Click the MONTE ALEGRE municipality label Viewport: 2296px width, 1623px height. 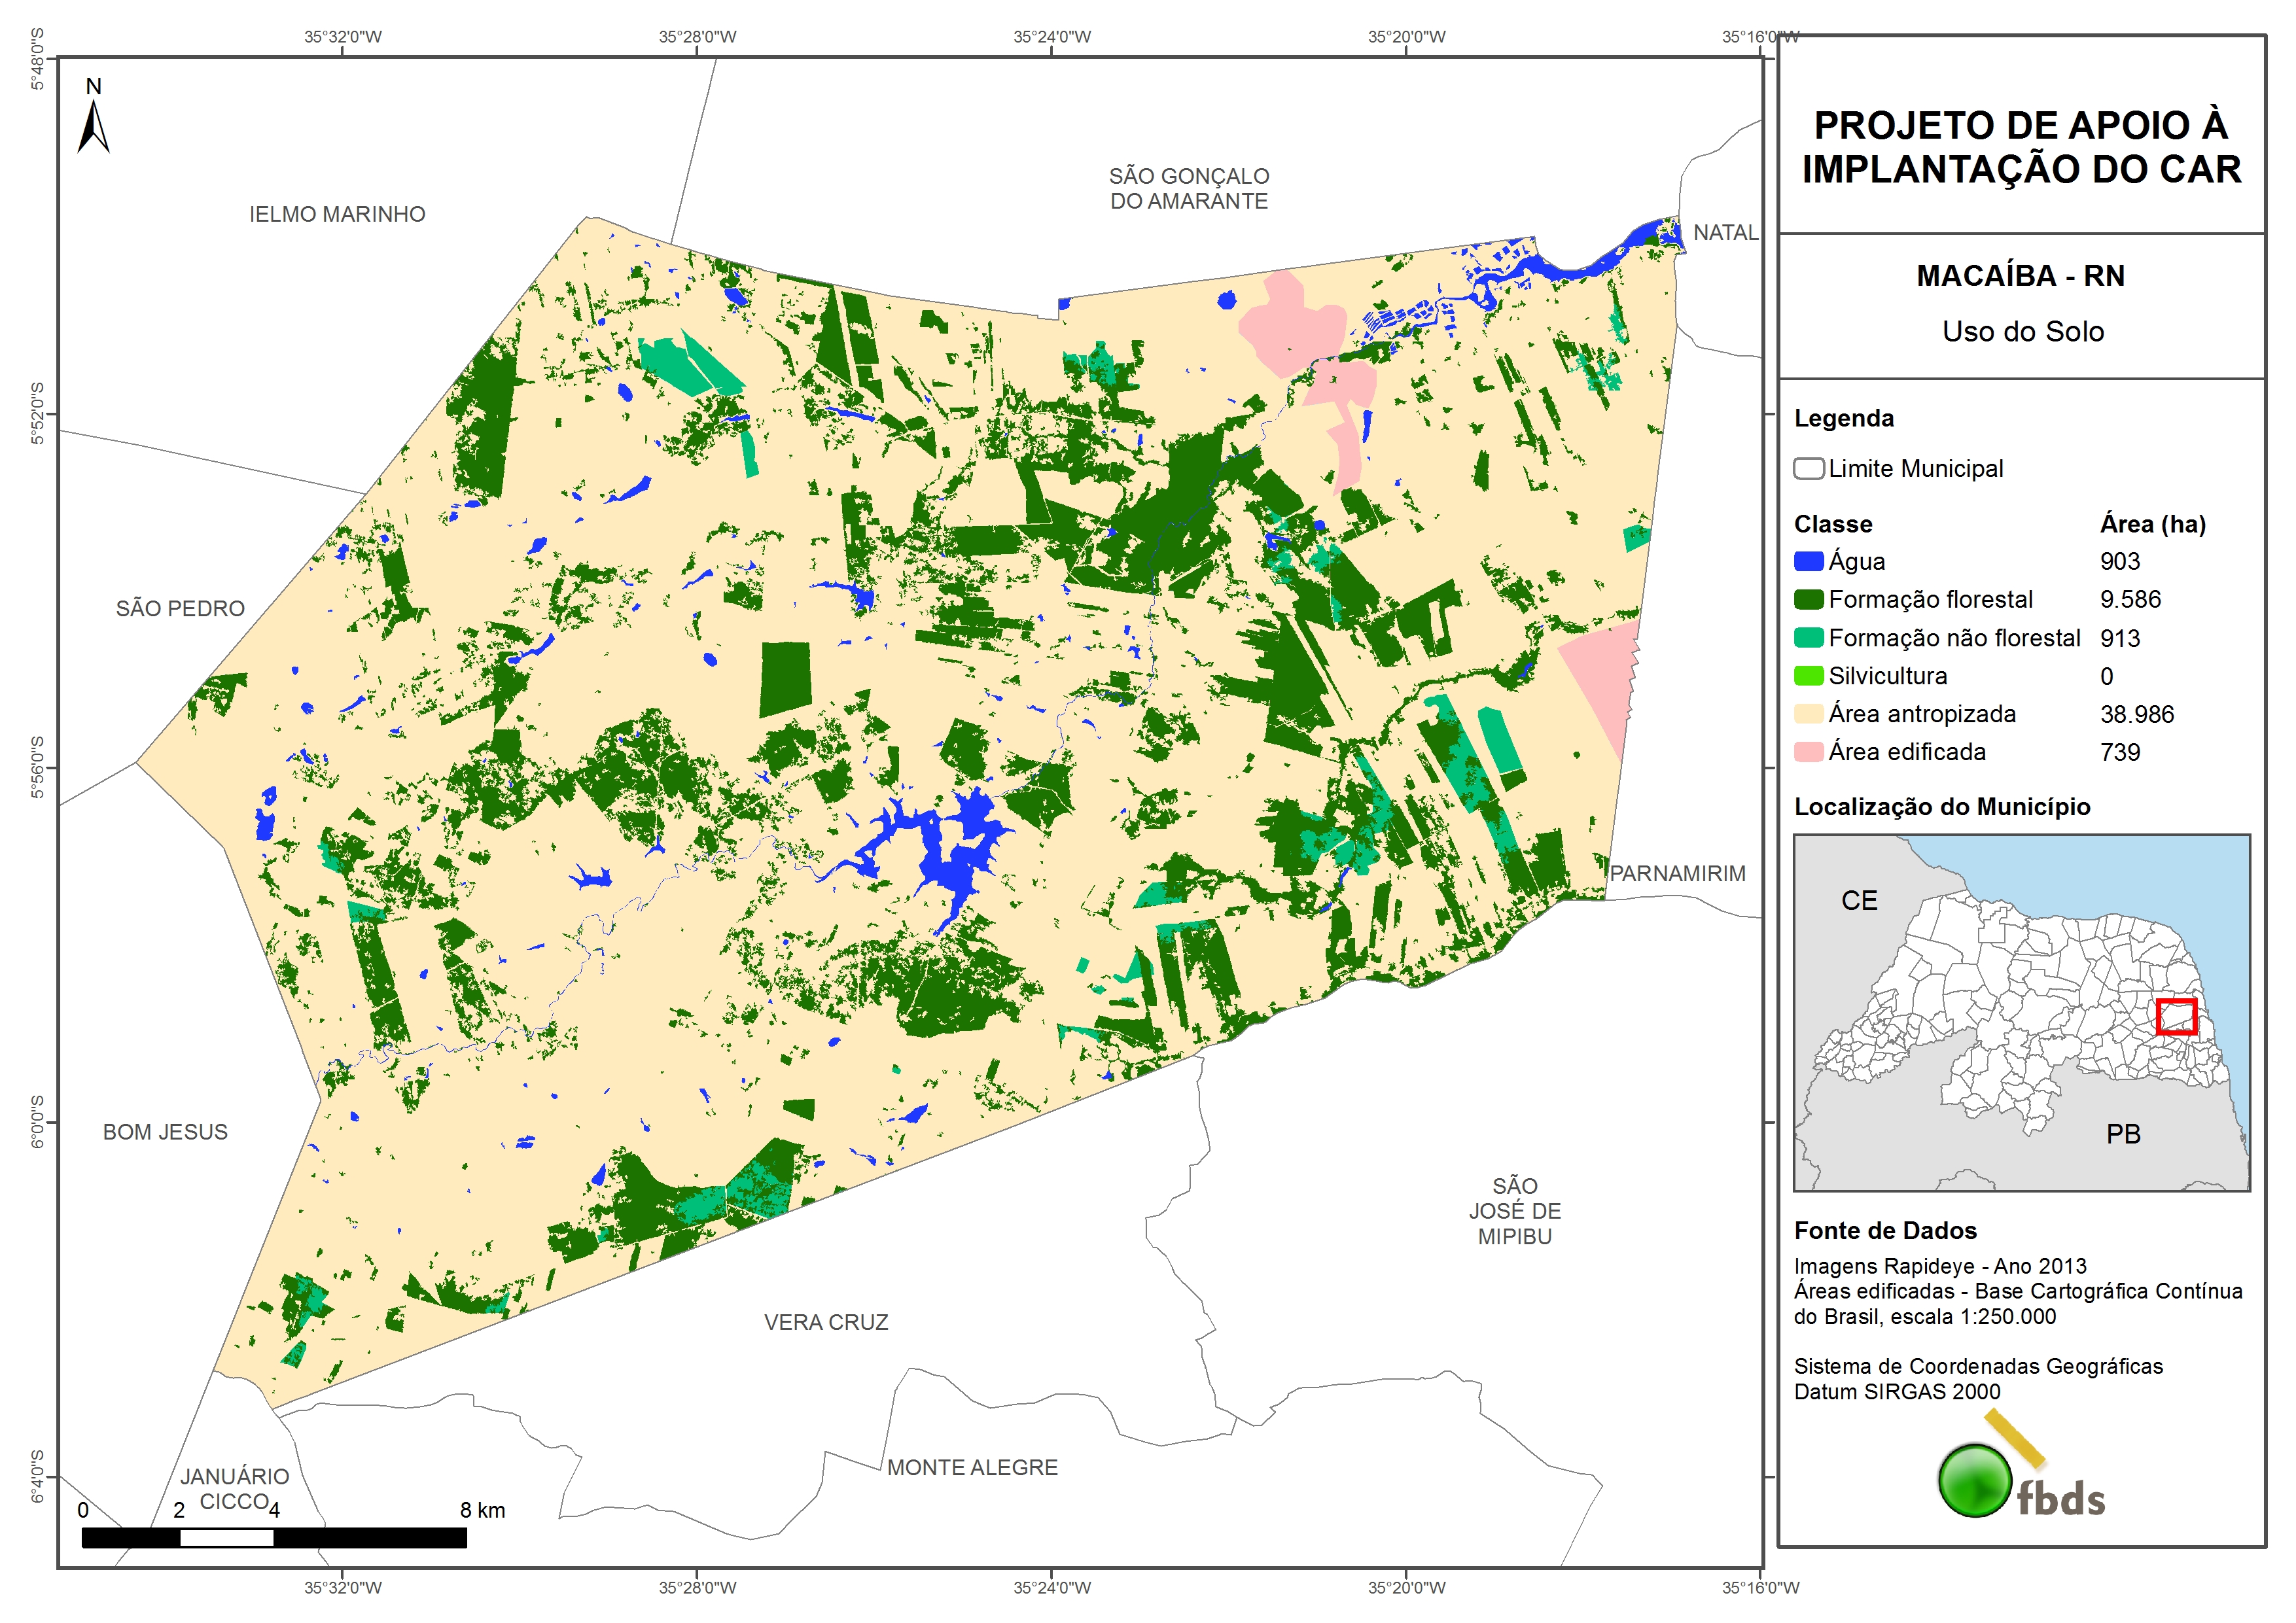click(972, 1467)
